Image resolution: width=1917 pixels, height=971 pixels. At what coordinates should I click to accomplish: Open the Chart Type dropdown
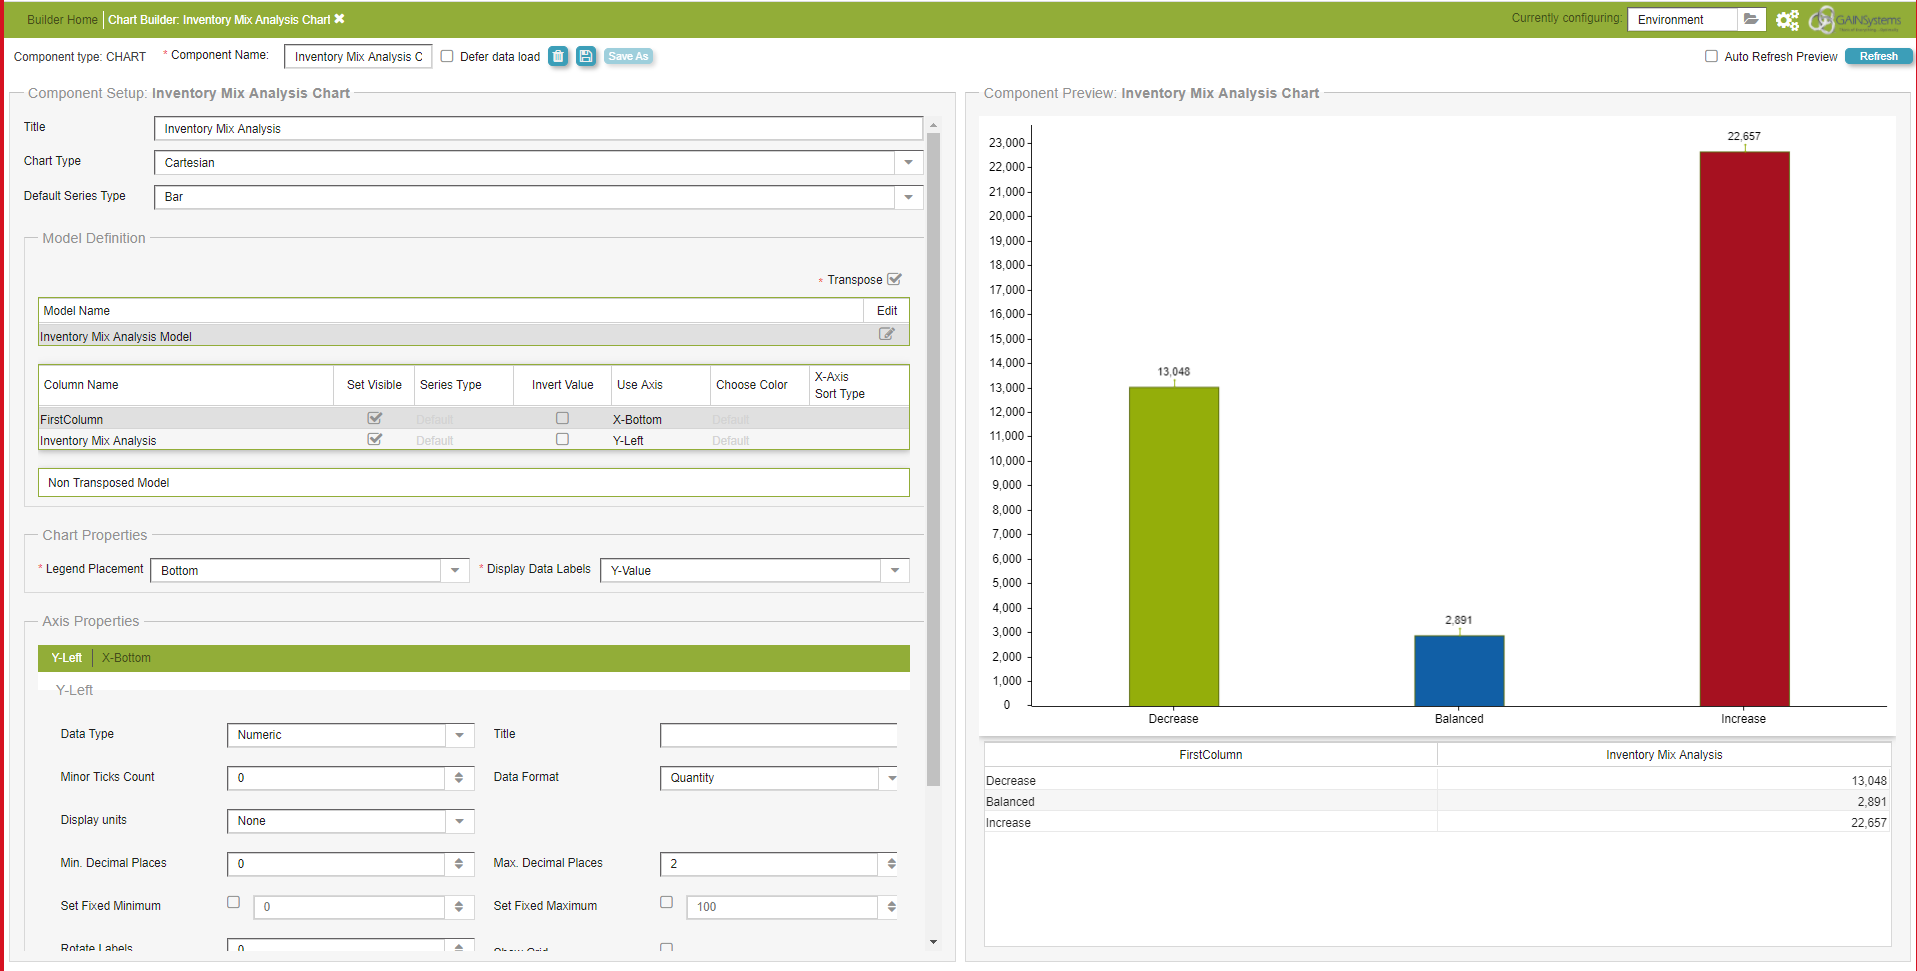click(x=908, y=162)
